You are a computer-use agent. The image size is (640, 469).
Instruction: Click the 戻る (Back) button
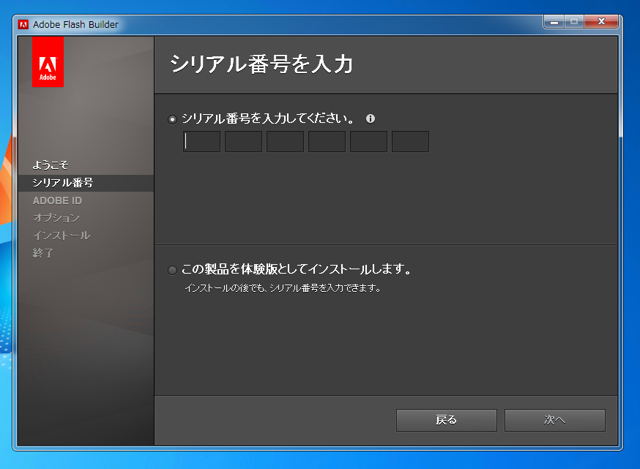[447, 420]
